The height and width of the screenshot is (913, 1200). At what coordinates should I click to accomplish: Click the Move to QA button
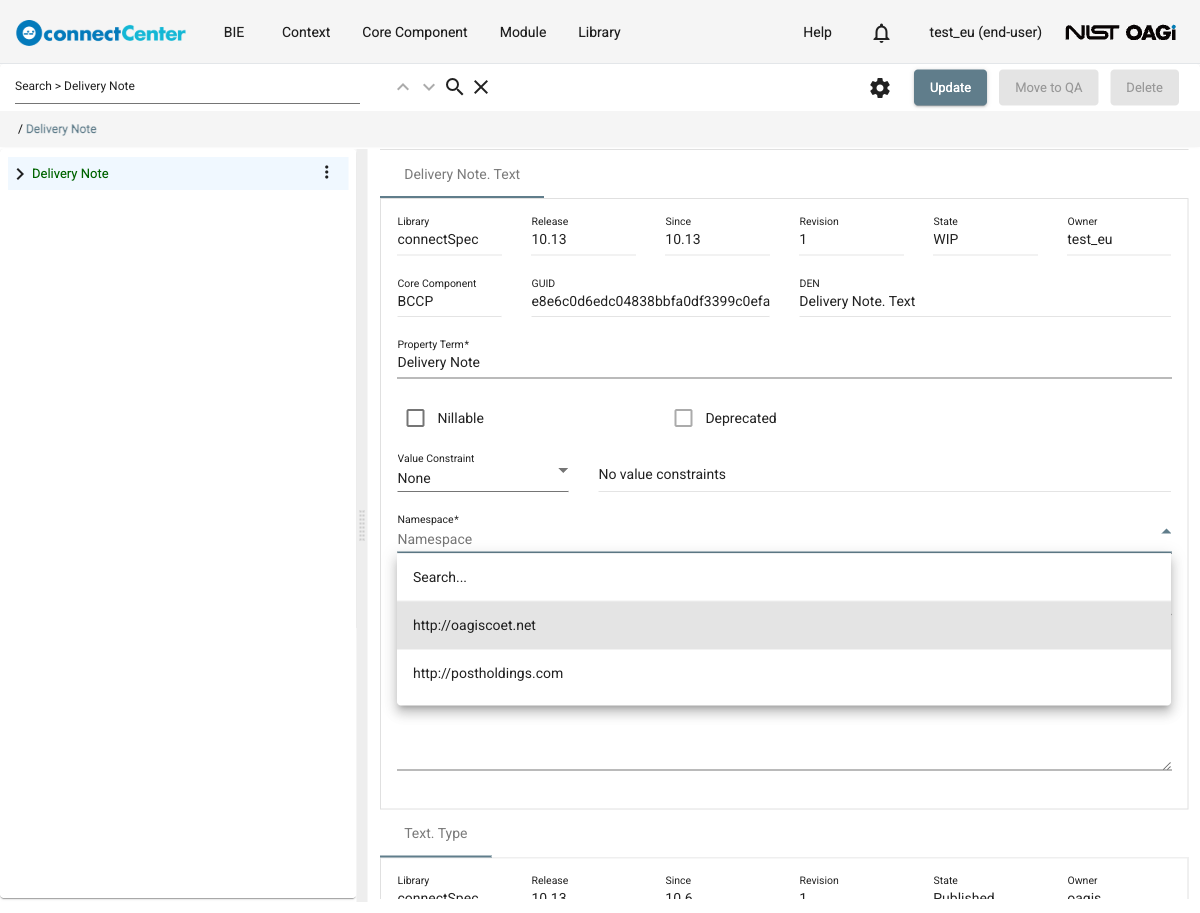pyautogui.click(x=1048, y=88)
